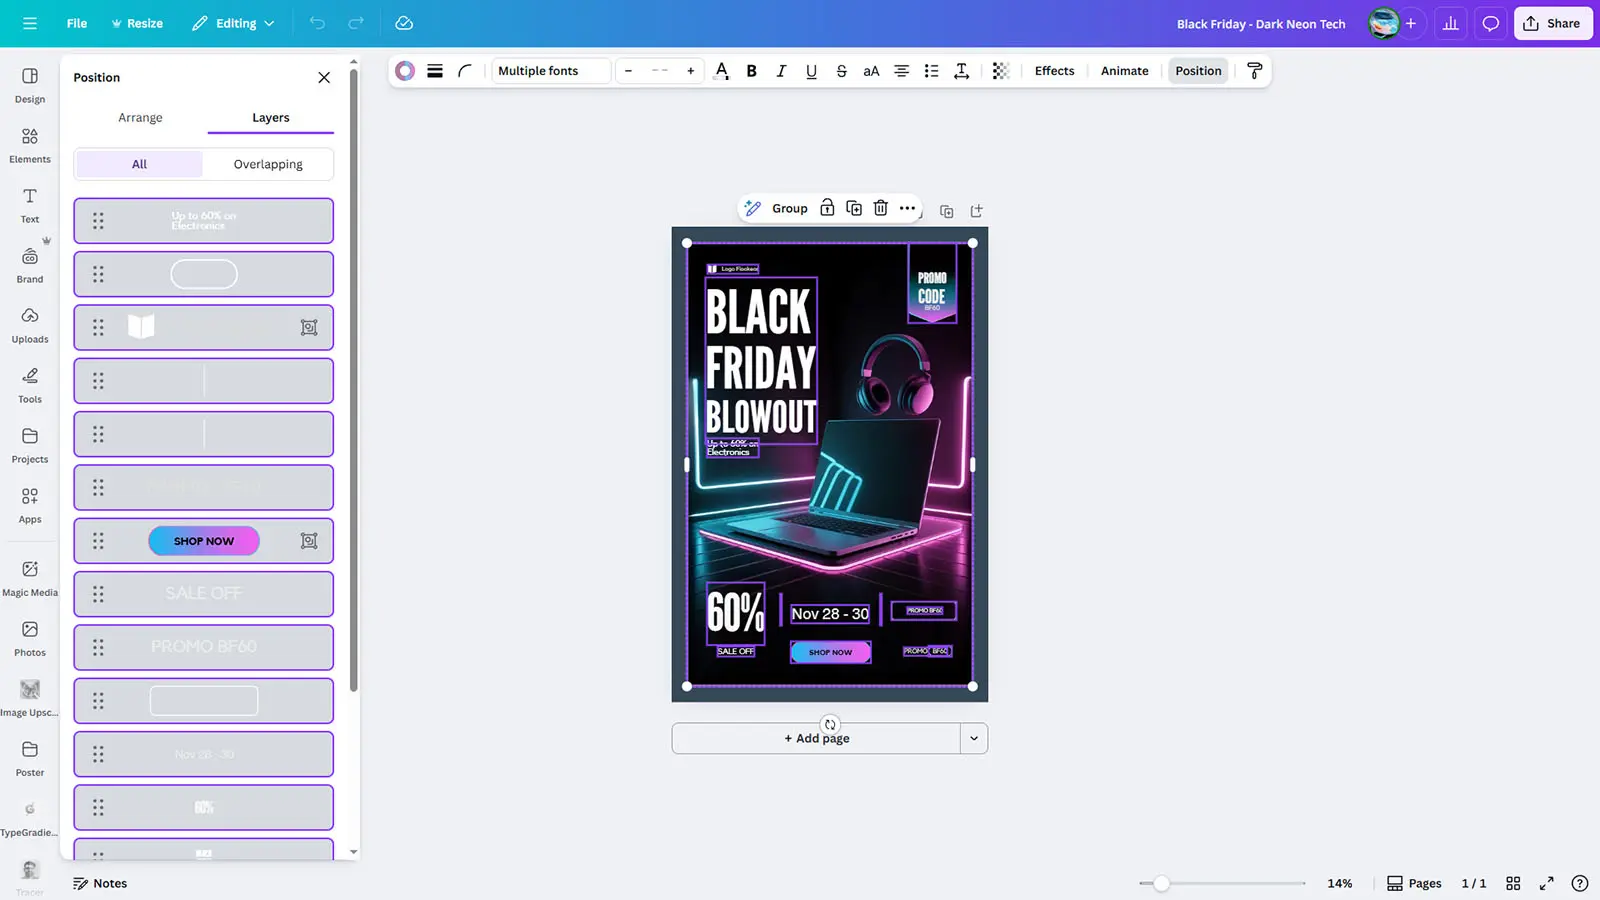Click the copy style paint roller icon
The height and width of the screenshot is (900, 1600).
coord(1254,71)
